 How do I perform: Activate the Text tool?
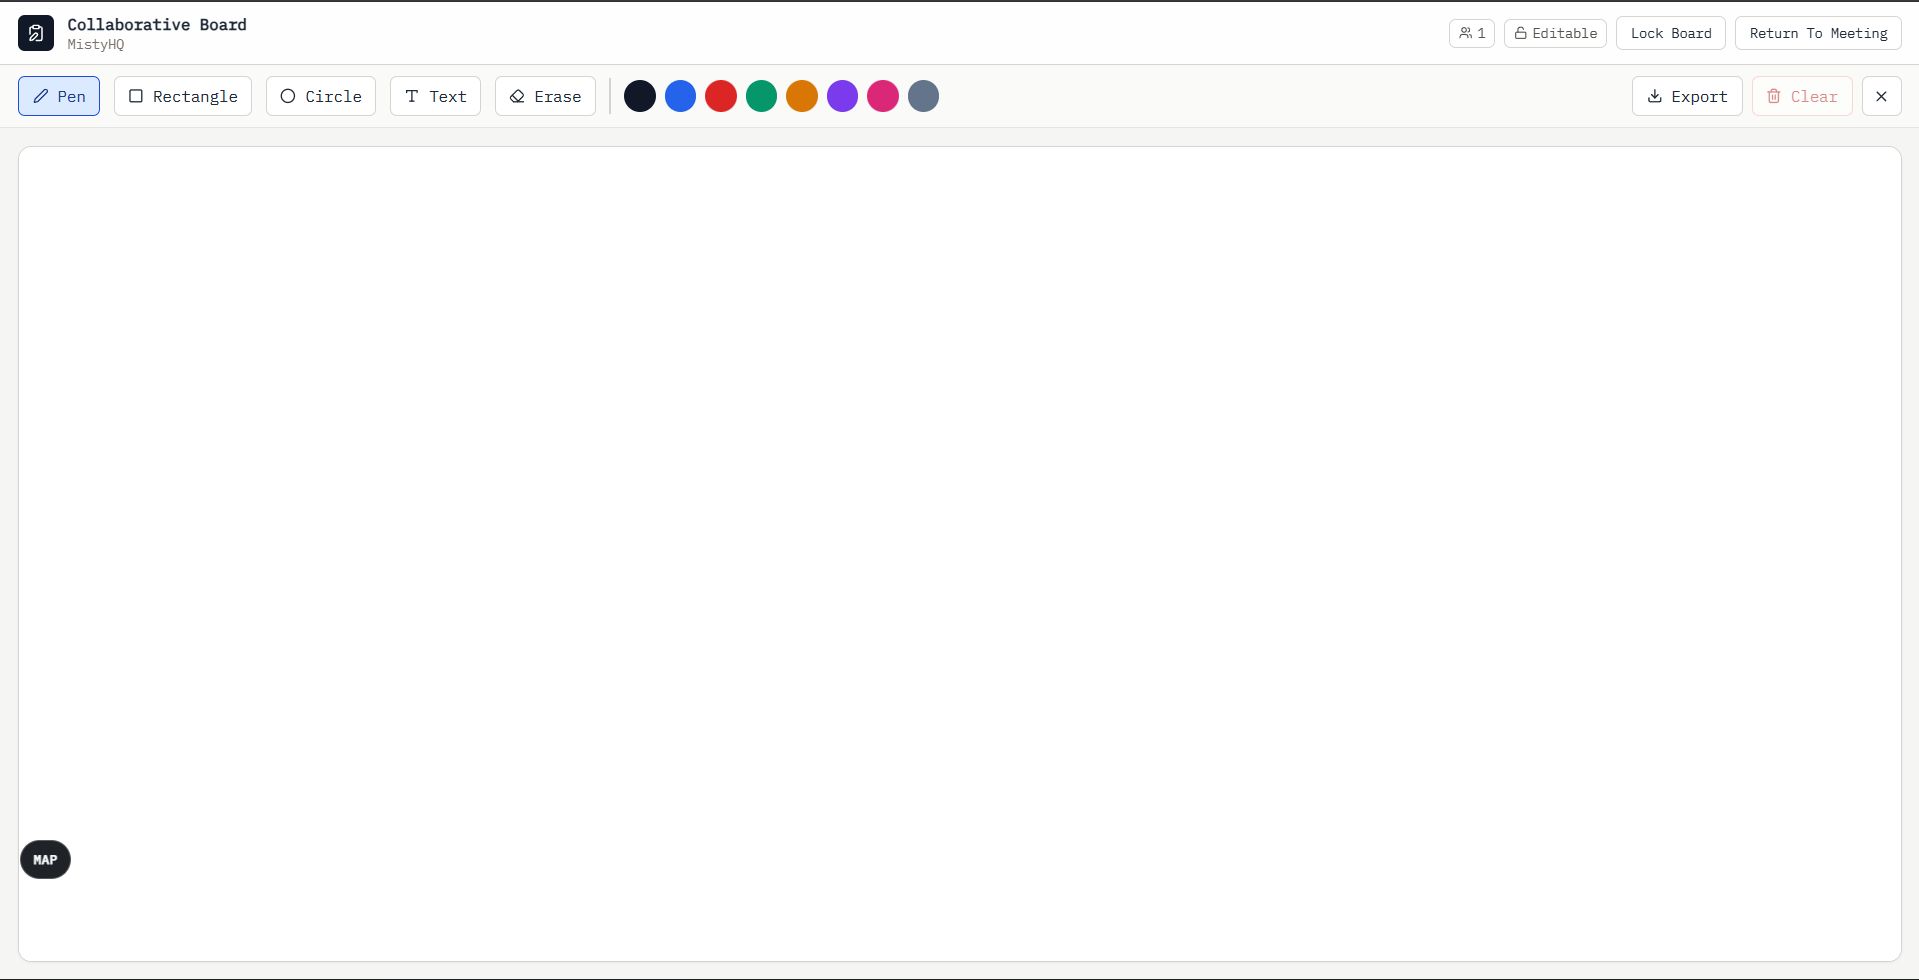435,96
